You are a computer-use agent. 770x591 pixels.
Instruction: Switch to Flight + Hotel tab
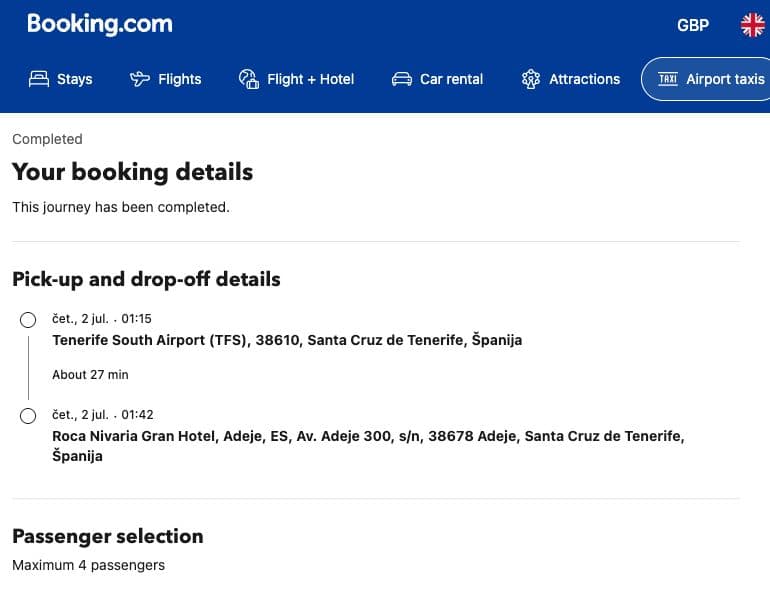[x=297, y=79]
